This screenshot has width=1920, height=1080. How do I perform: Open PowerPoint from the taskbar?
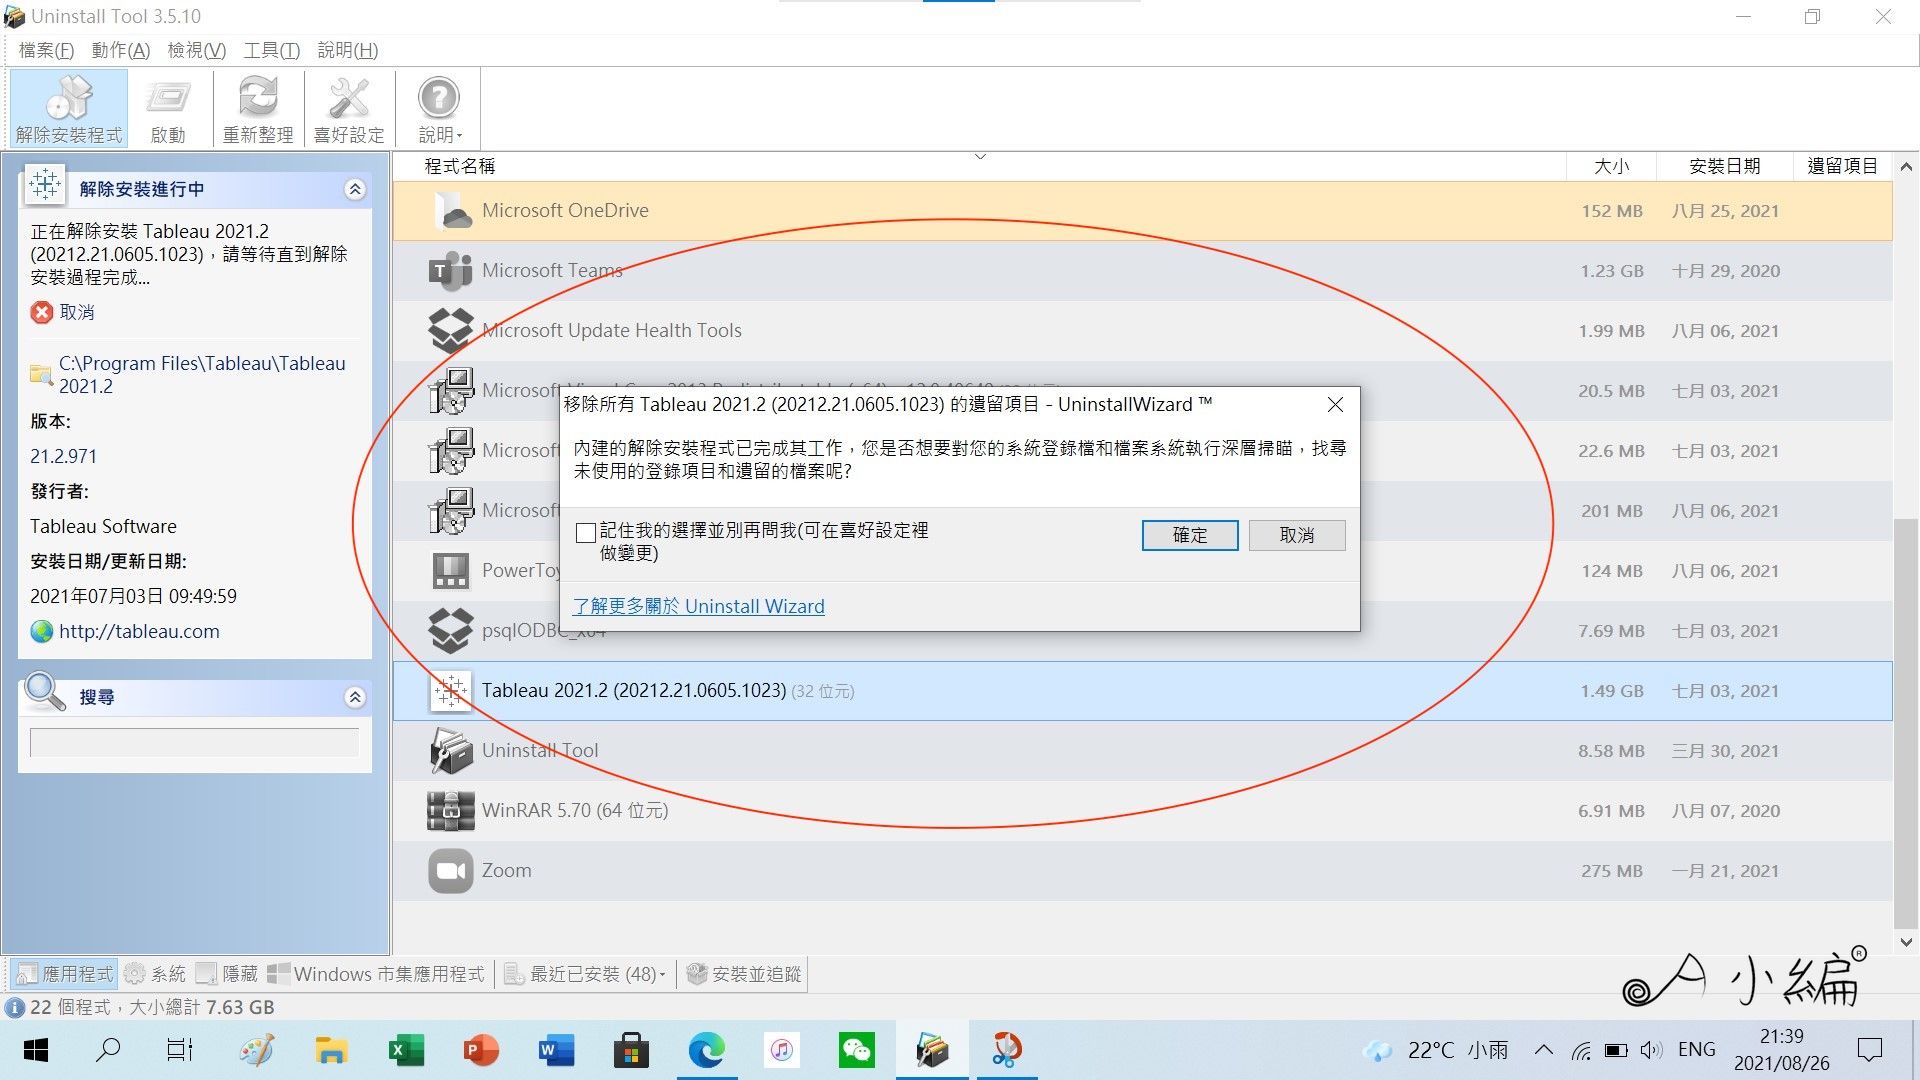pyautogui.click(x=481, y=1050)
